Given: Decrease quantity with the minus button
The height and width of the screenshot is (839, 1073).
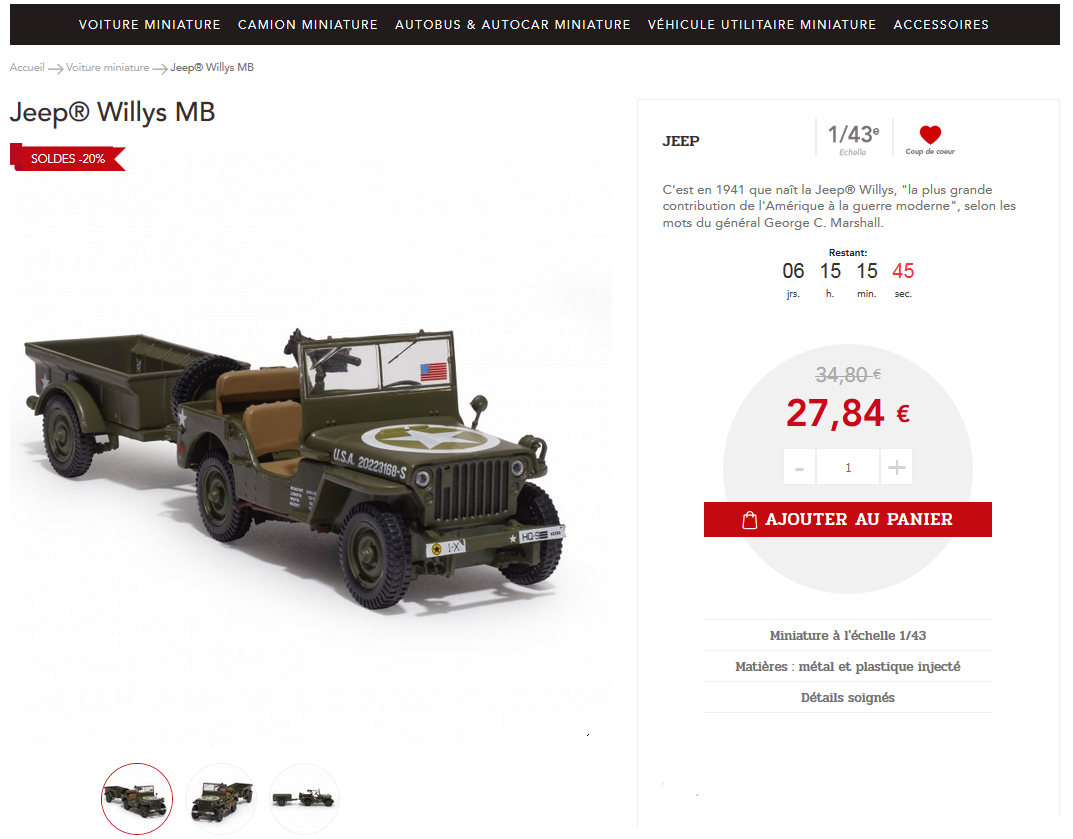Looking at the screenshot, I should pyautogui.click(x=799, y=467).
